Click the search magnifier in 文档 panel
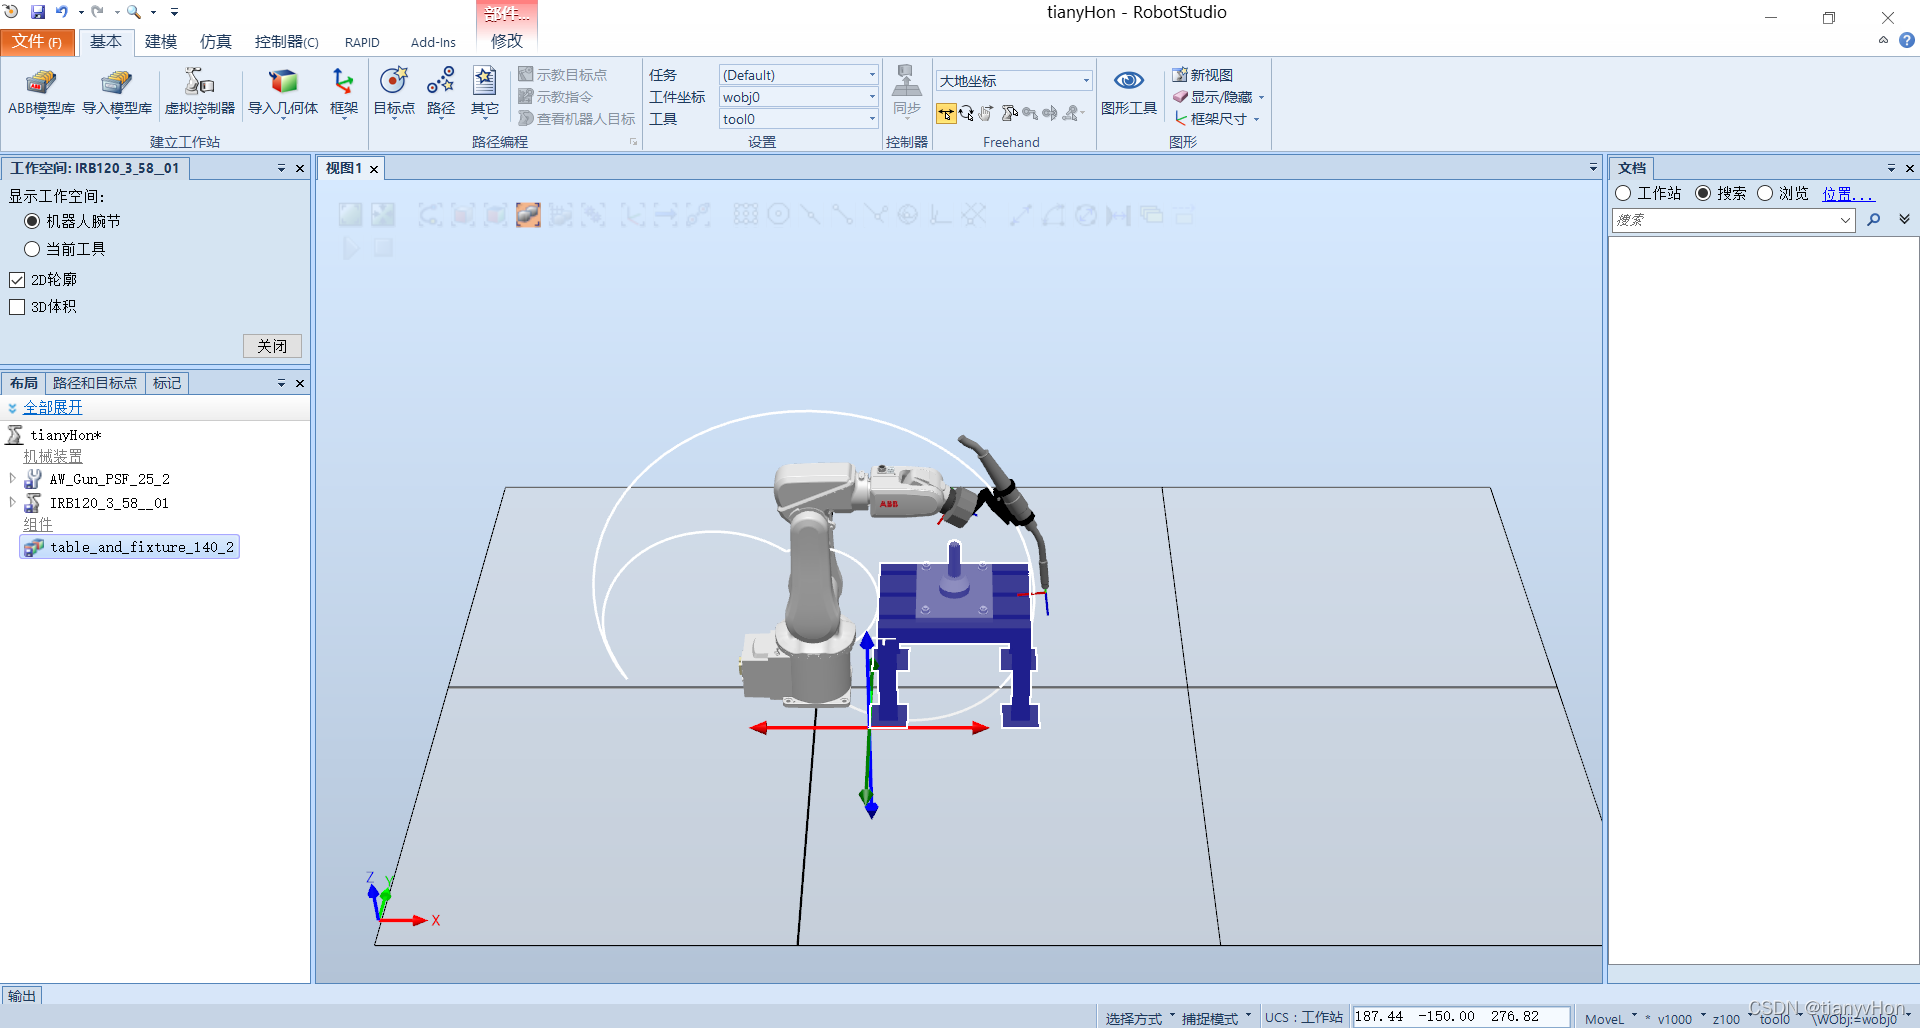1920x1028 pixels. (1874, 220)
